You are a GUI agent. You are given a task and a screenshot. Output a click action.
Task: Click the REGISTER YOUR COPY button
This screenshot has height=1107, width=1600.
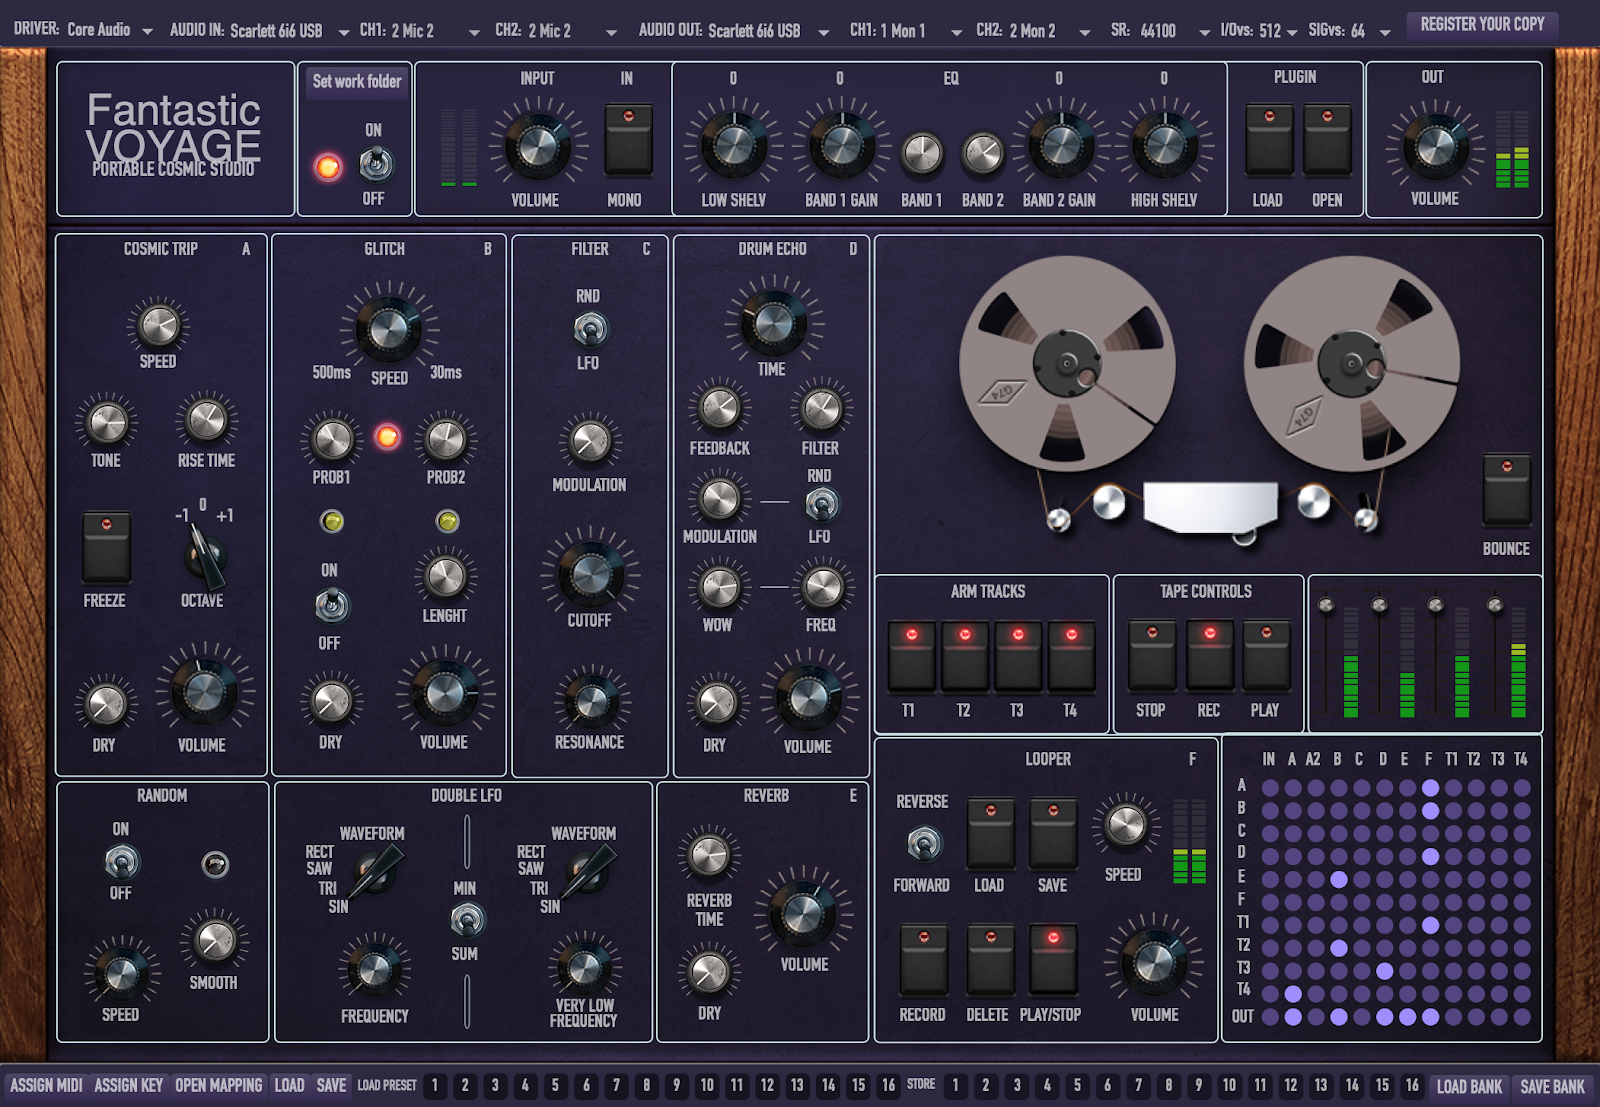pyautogui.click(x=1481, y=24)
